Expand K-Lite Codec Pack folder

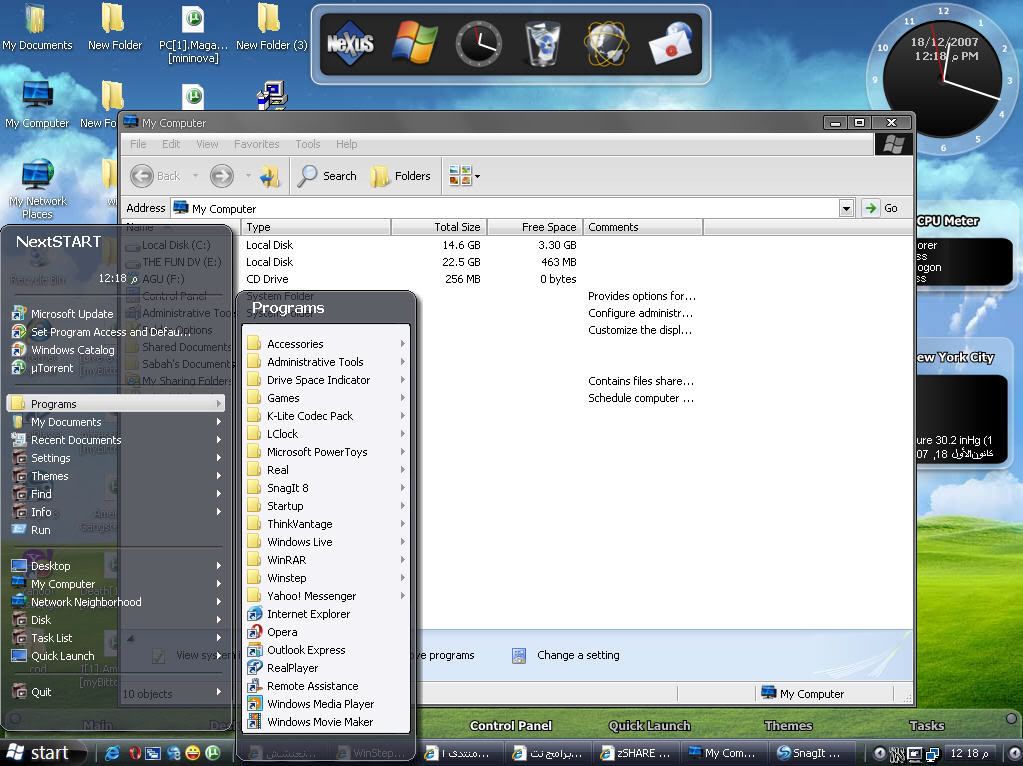(326, 416)
